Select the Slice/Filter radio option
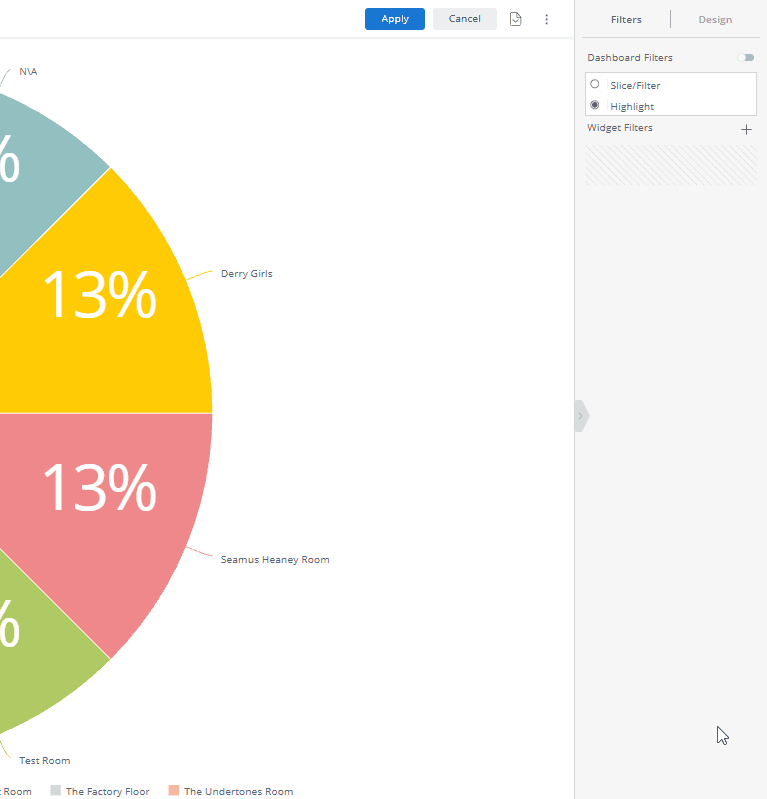The height and width of the screenshot is (799, 767). click(595, 85)
